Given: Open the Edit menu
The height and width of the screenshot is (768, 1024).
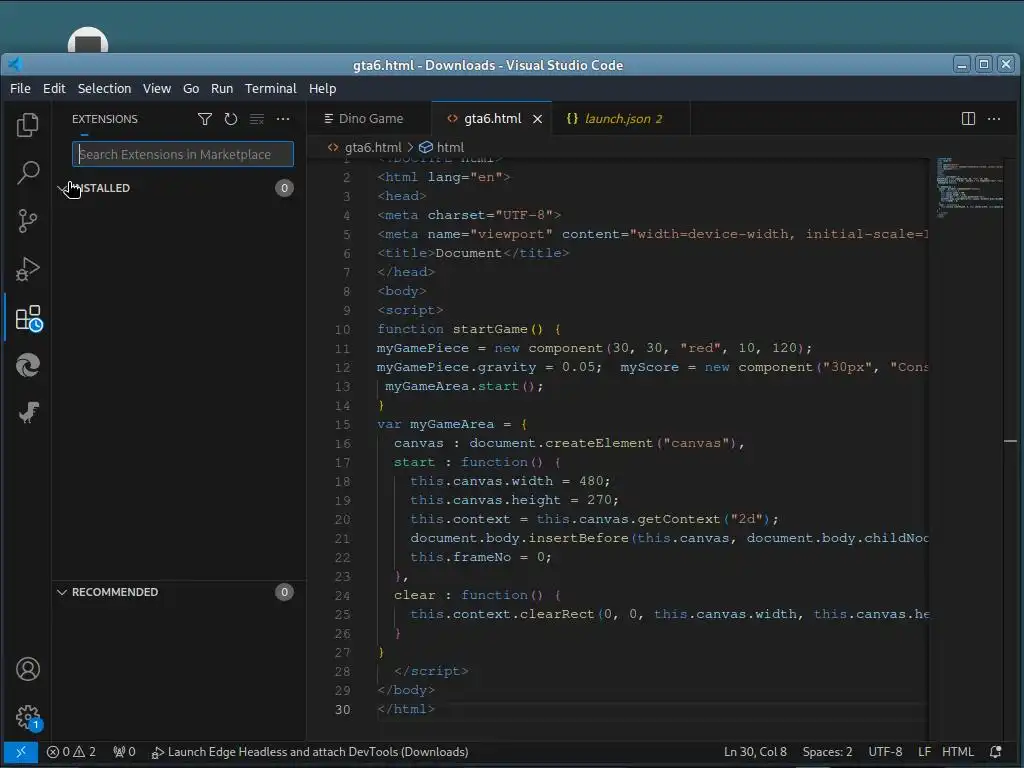Looking at the screenshot, I should point(54,88).
